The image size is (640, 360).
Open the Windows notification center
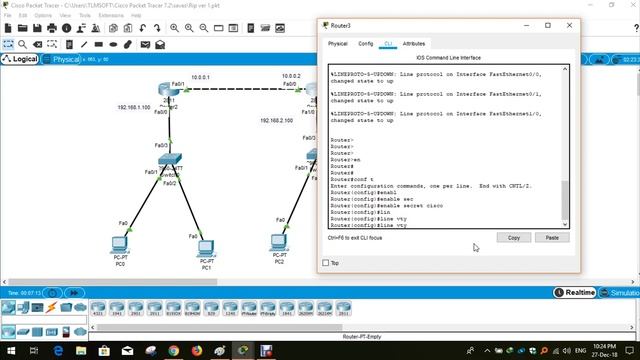coord(629,351)
